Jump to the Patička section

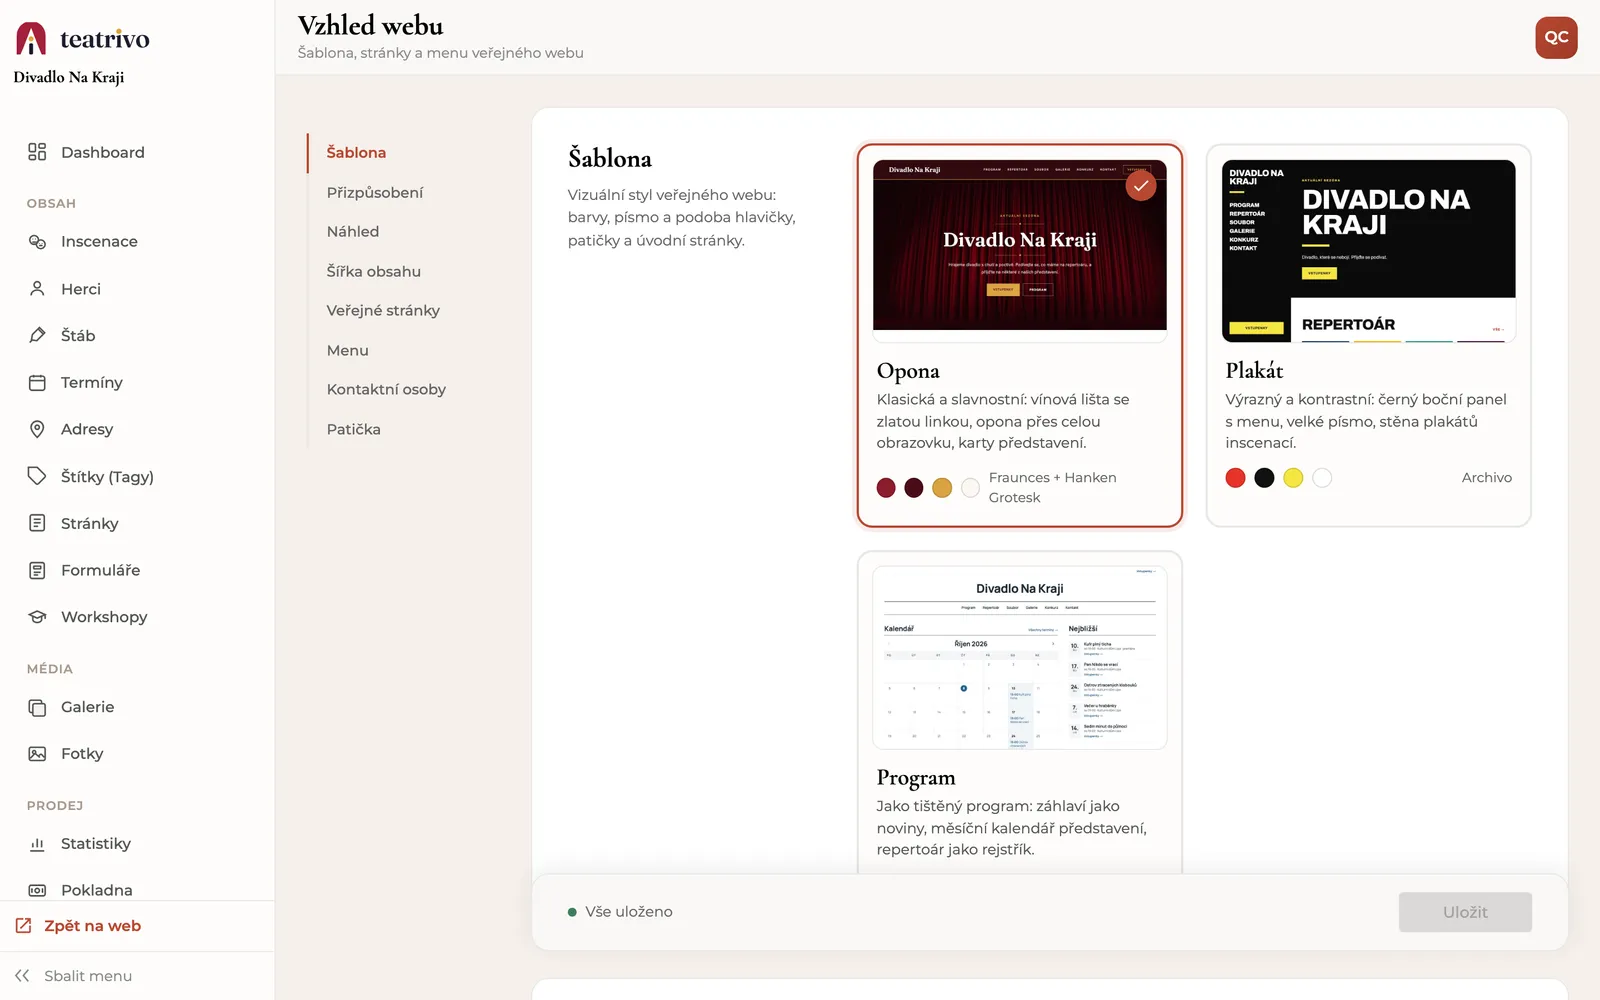click(354, 429)
